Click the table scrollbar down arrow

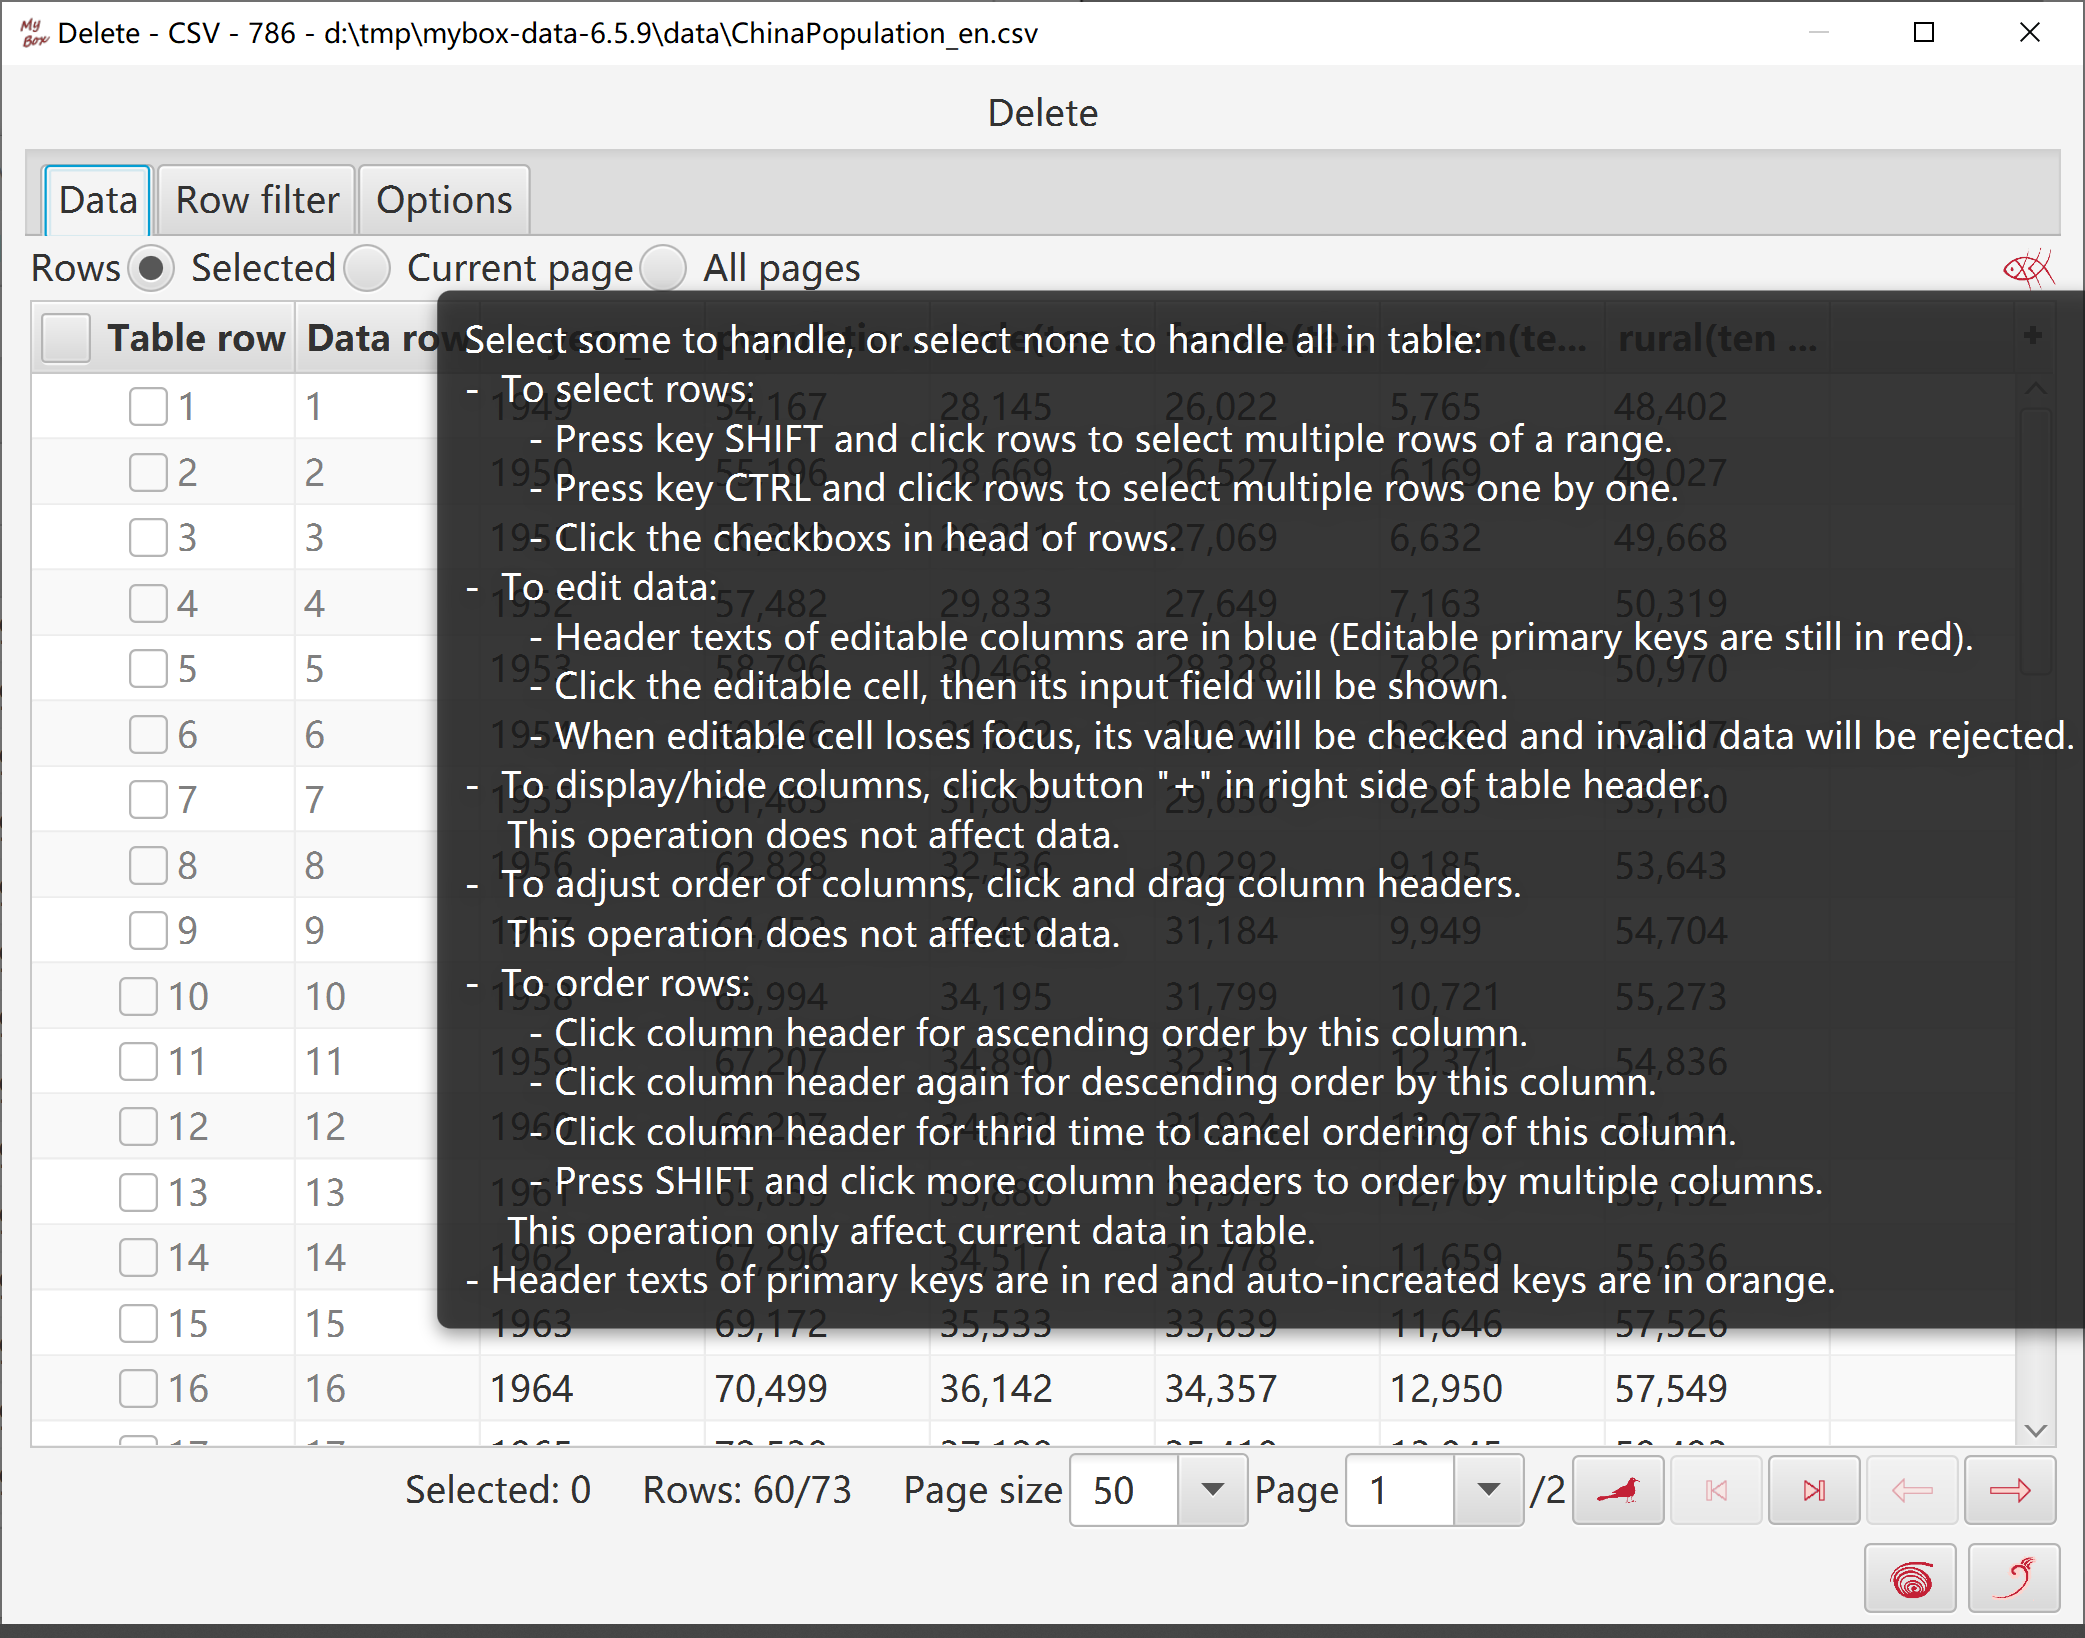(2036, 1431)
